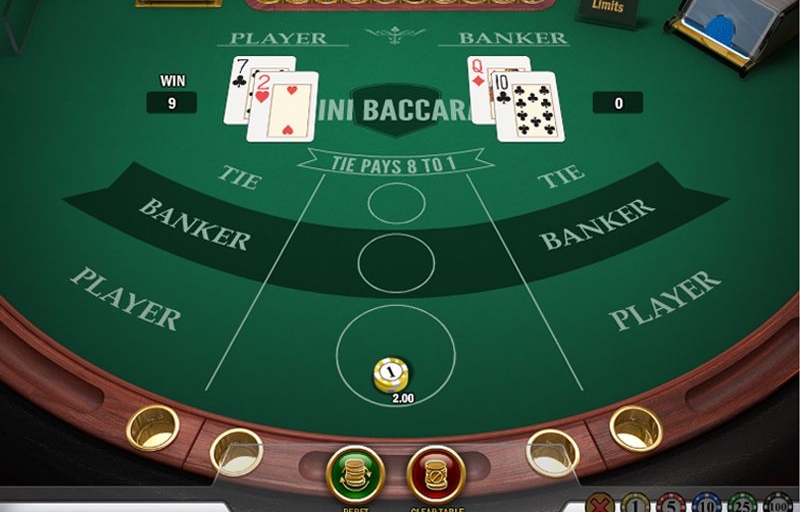Image resolution: width=800 pixels, height=512 pixels.
Task: Click the red Clear Table button
Action: point(436,475)
